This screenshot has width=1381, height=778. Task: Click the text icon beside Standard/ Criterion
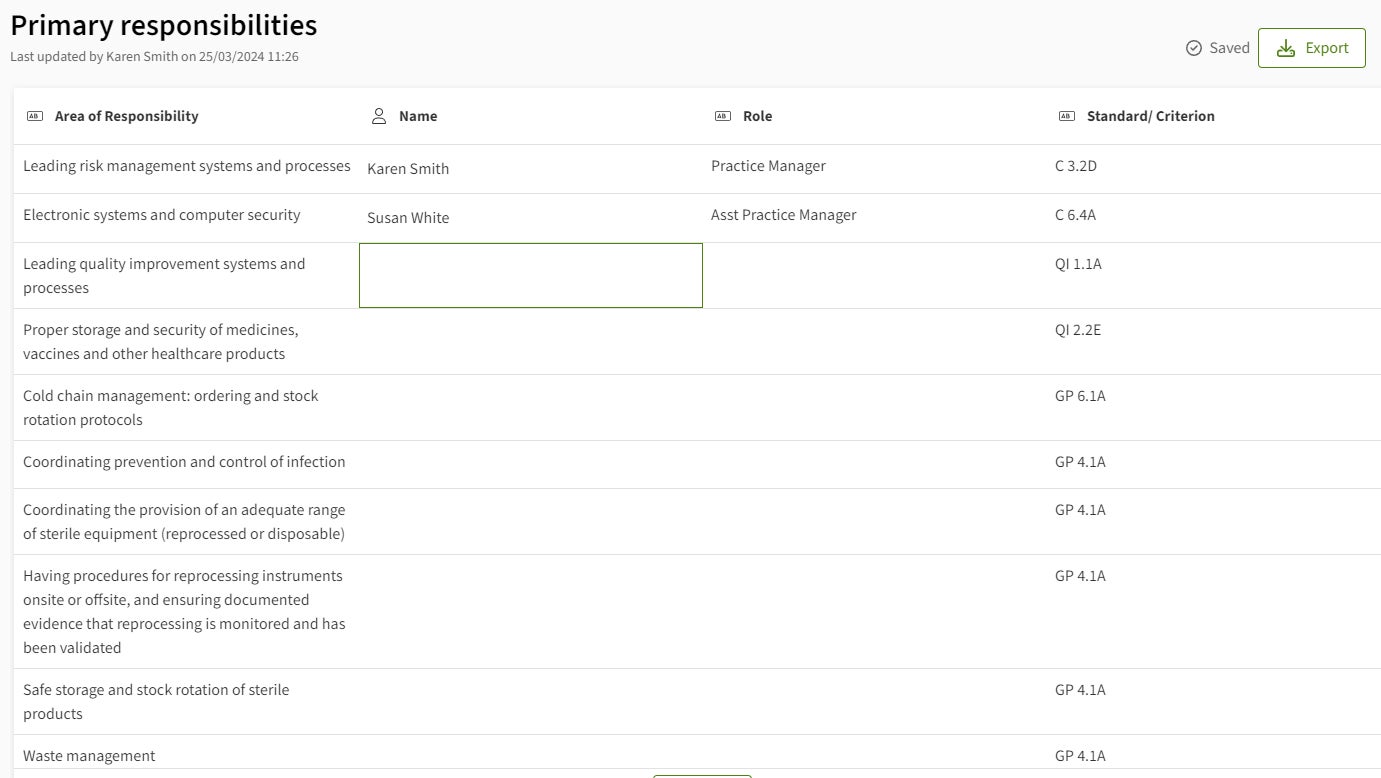click(x=1066, y=116)
